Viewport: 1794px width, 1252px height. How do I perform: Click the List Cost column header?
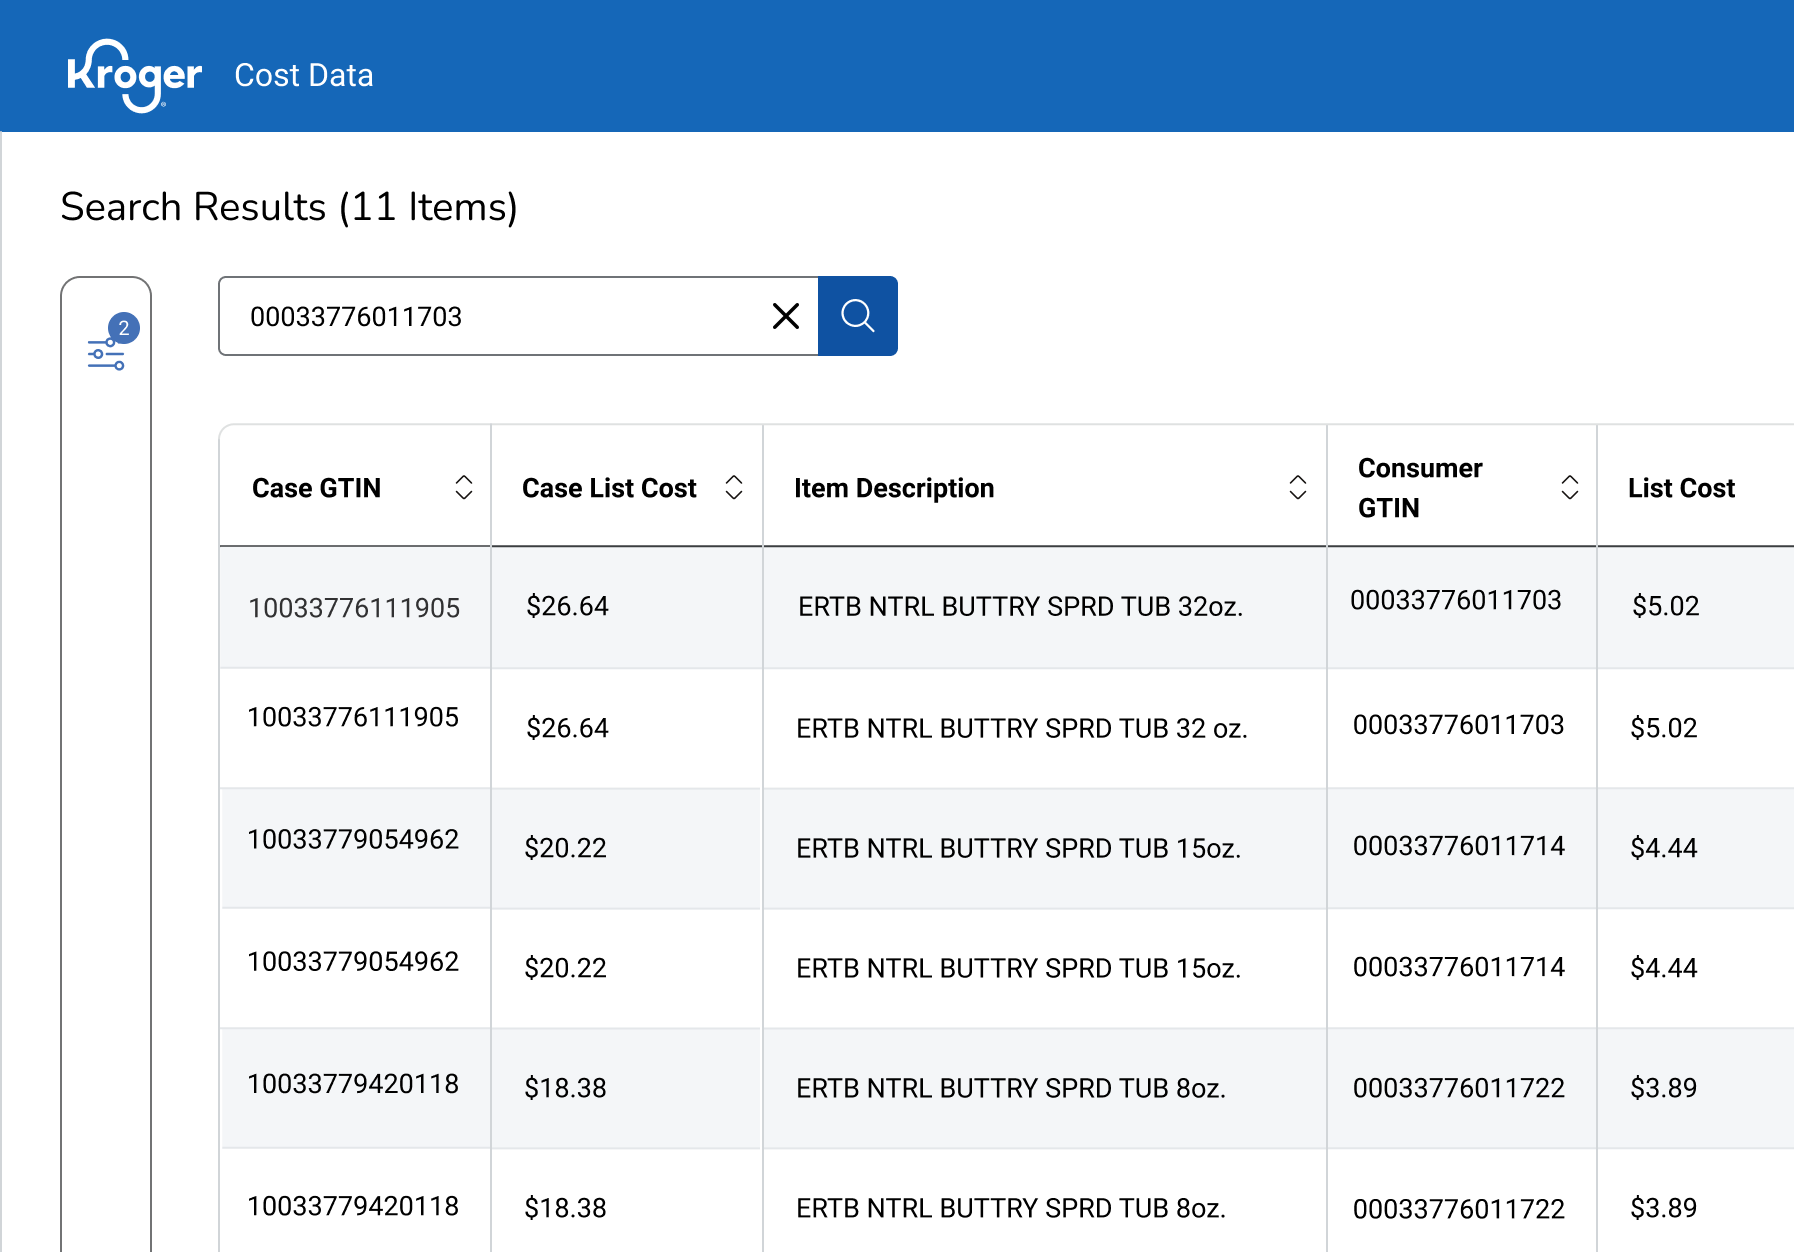pos(1681,488)
